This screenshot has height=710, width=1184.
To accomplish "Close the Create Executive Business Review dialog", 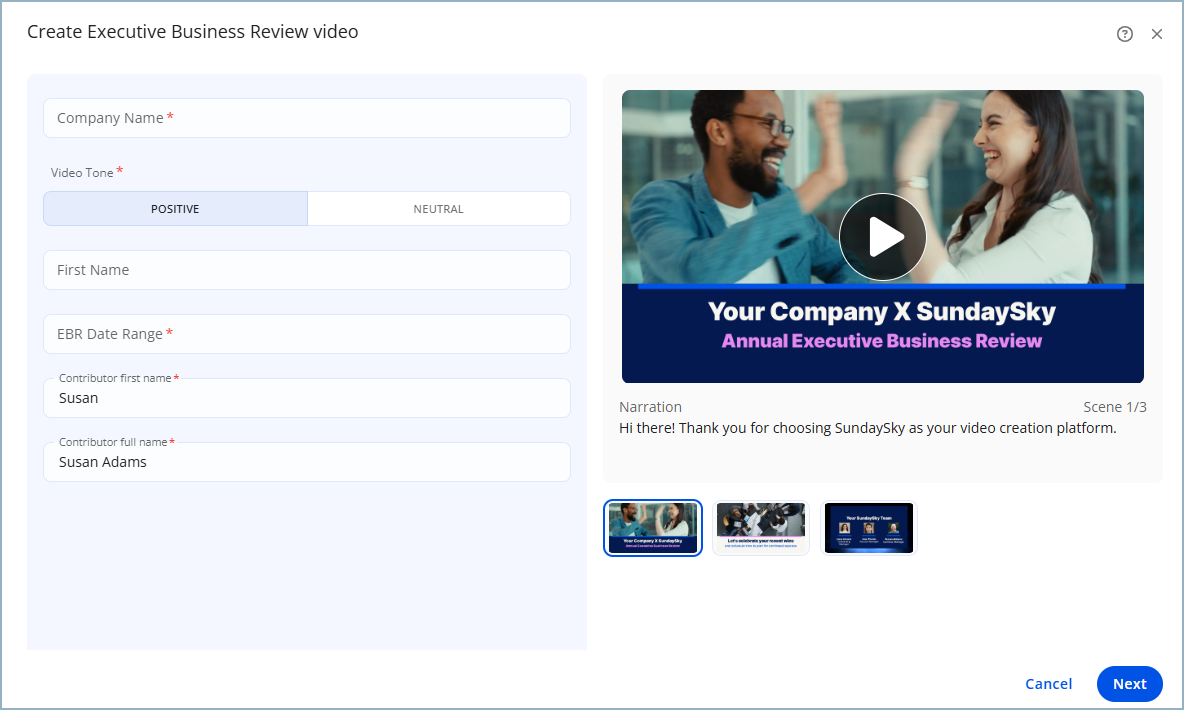I will point(1157,34).
